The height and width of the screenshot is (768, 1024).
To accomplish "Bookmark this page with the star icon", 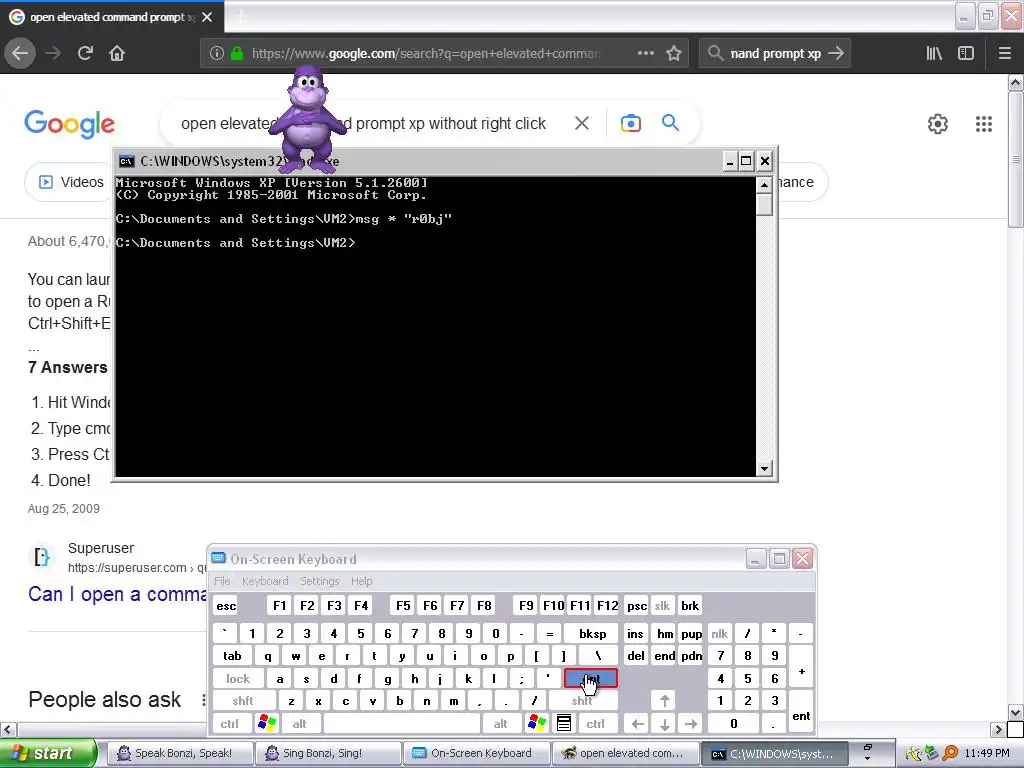I will click(674, 53).
